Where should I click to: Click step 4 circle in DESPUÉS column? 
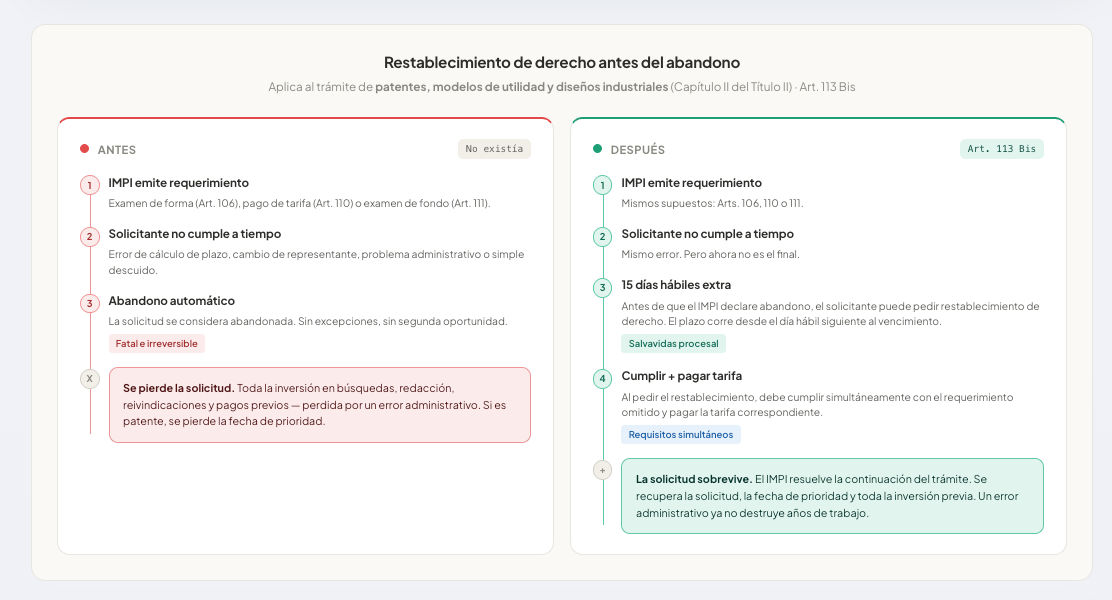[x=602, y=378]
